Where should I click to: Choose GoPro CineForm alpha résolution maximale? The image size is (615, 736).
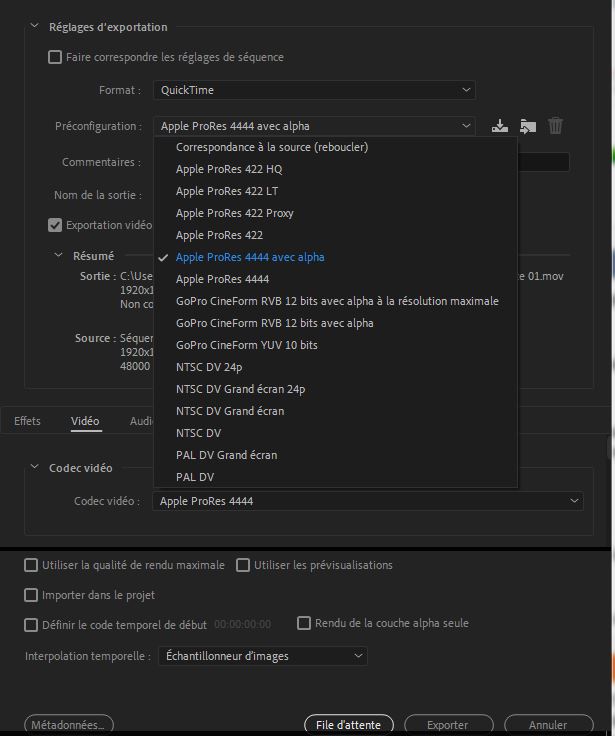click(x=336, y=301)
